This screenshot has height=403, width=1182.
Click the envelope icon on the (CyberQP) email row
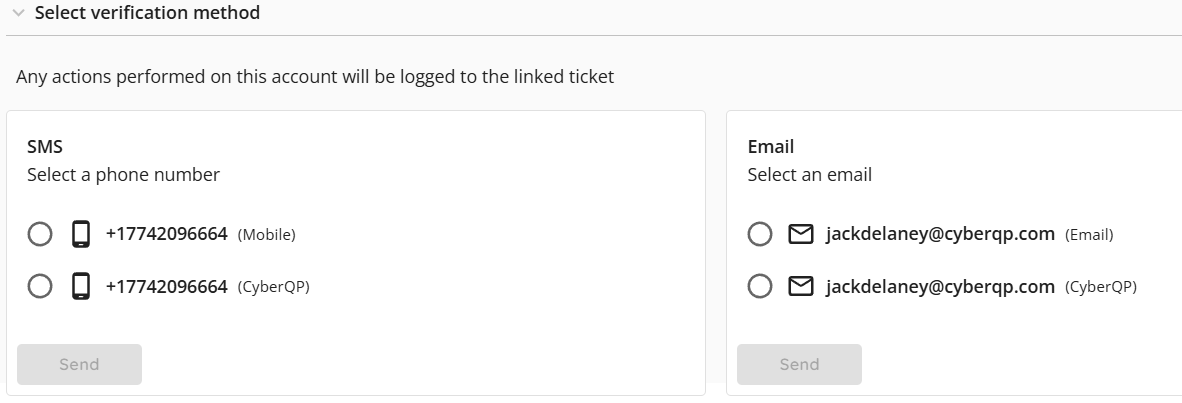801,286
